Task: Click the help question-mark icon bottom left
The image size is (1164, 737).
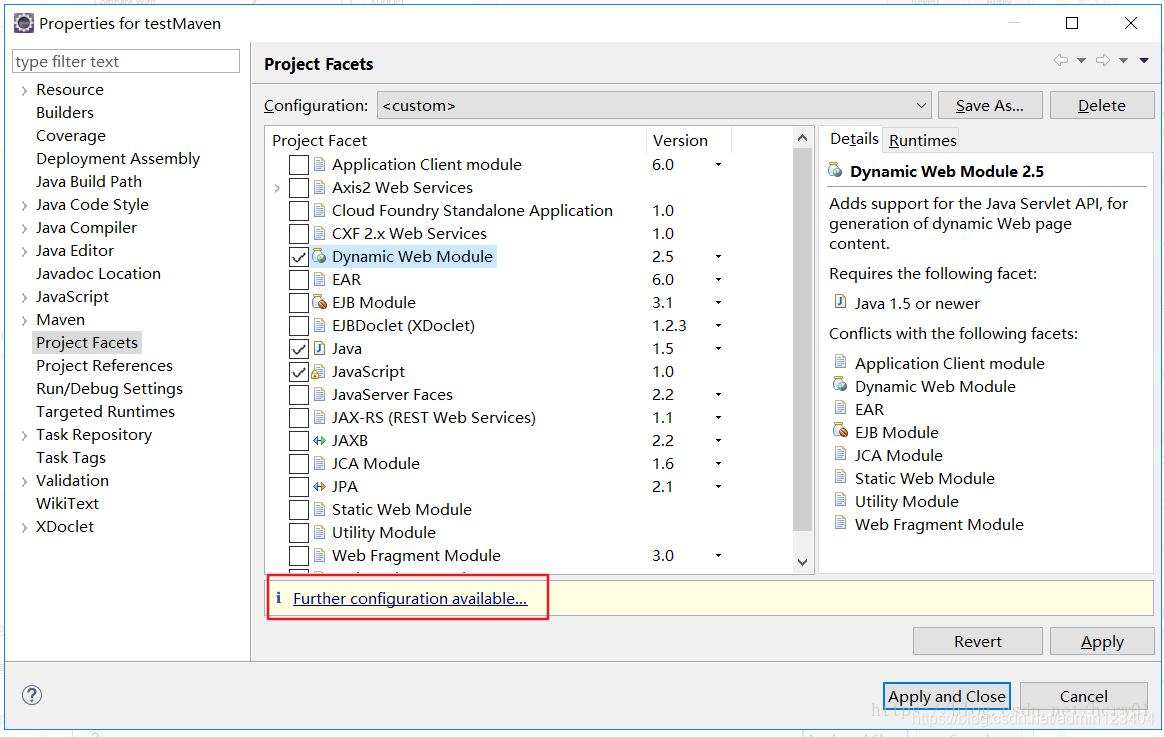Action: tap(31, 695)
